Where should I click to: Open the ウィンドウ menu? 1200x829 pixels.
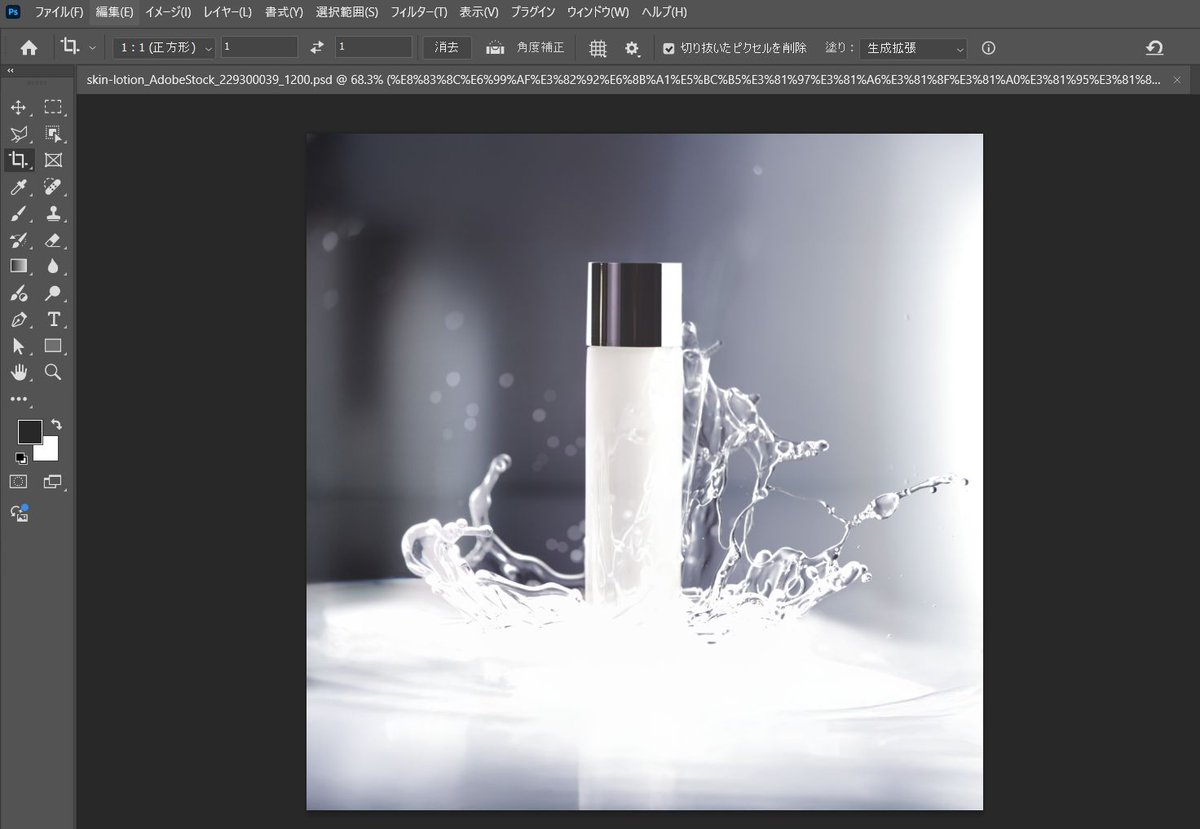coord(598,12)
